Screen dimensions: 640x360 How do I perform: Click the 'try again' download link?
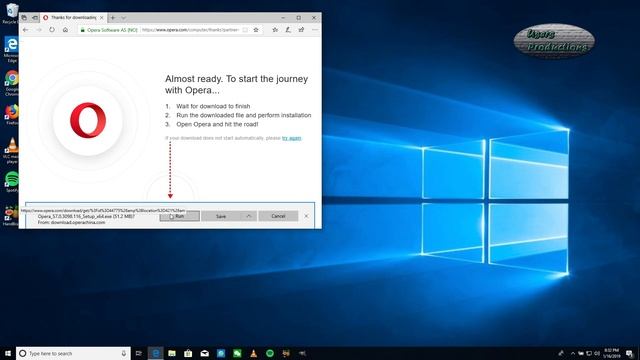(291, 138)
